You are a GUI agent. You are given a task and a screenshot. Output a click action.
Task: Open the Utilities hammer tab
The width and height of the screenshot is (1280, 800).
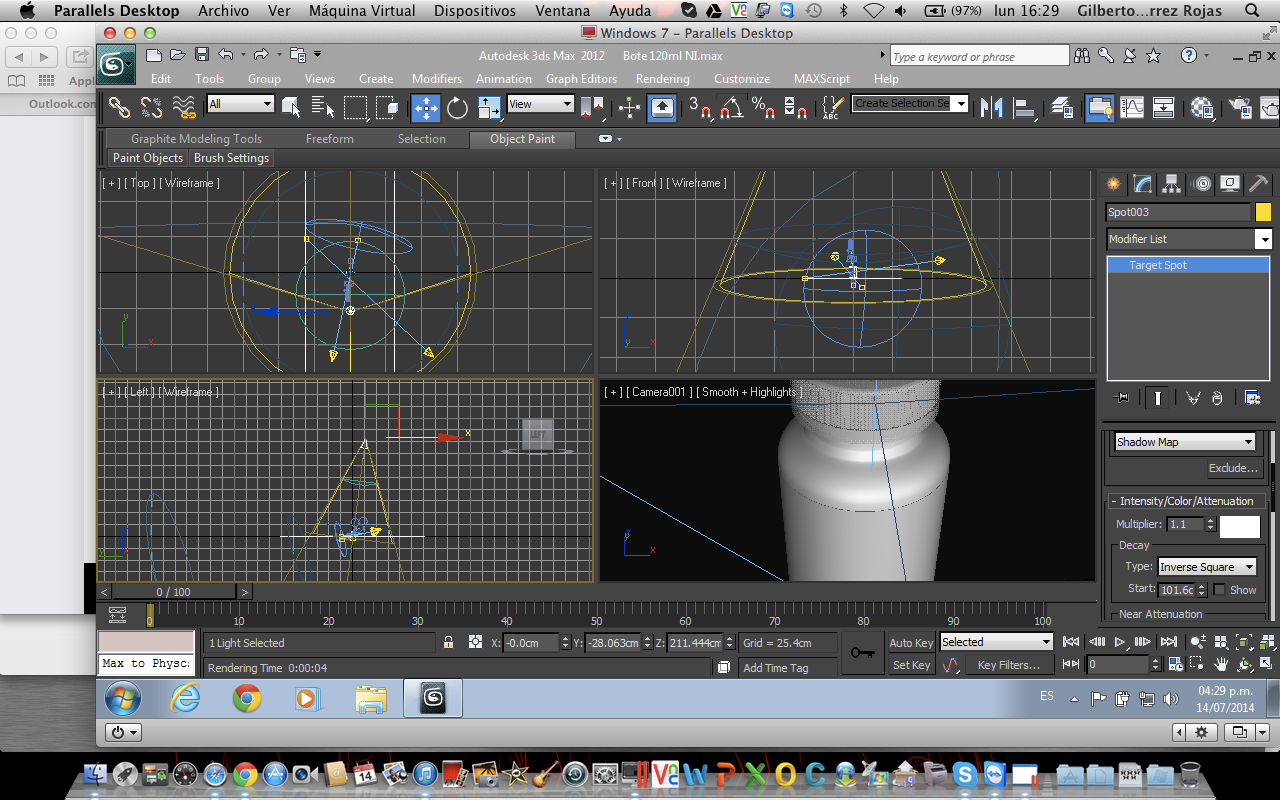[1259, 184]
